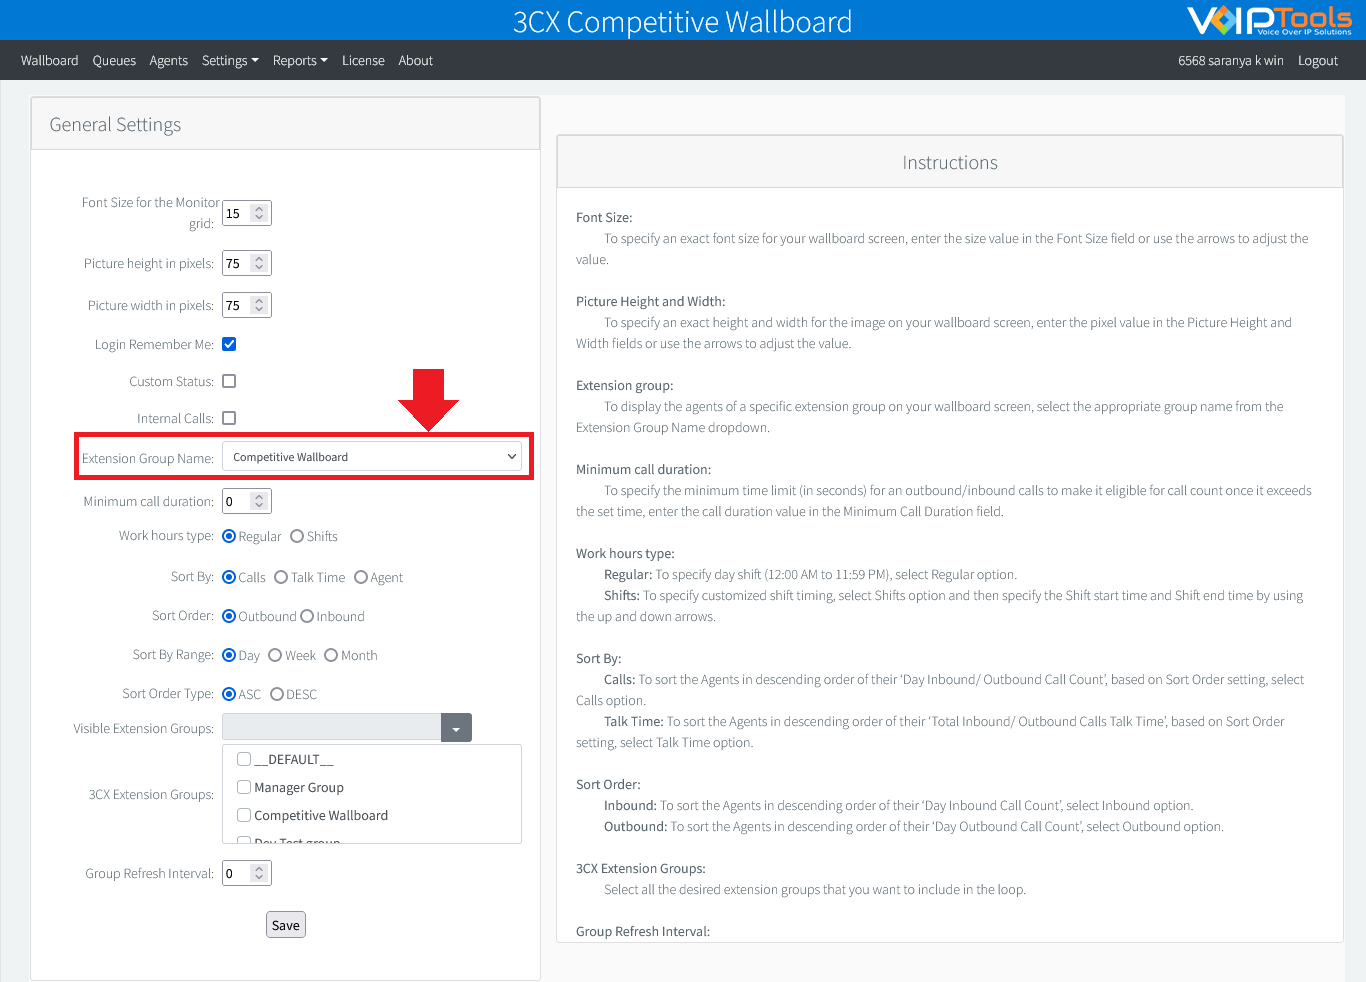Viewport: 1366px width, 982px height.
Task: Enable the Custom Status checkbox
Action: point(228,381)
